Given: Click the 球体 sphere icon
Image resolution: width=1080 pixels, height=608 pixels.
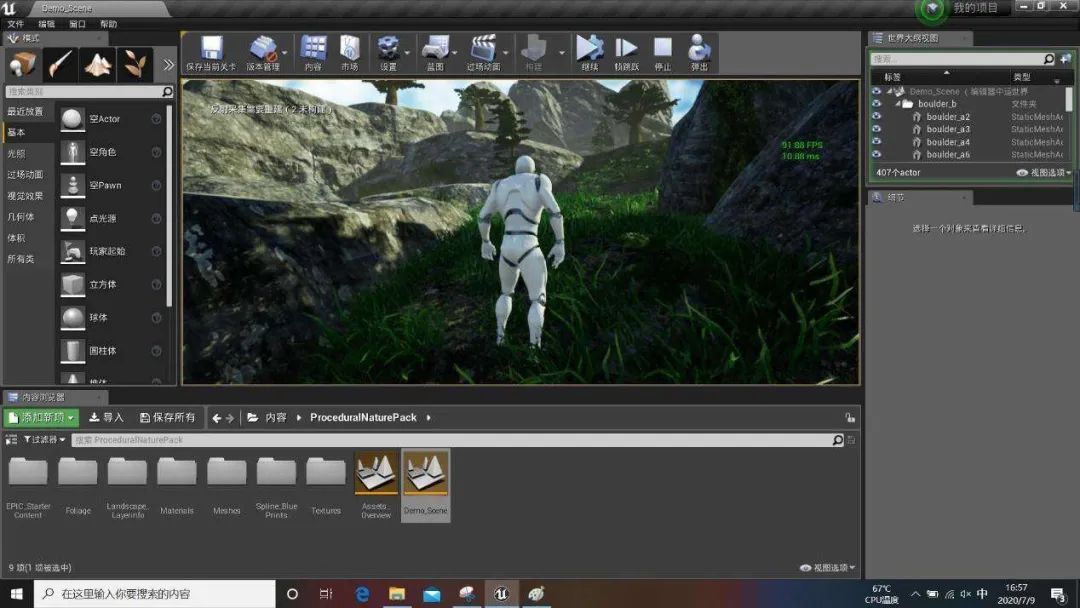Looking at the screenshot, I should pyautogui.click(x=72, y=317).
